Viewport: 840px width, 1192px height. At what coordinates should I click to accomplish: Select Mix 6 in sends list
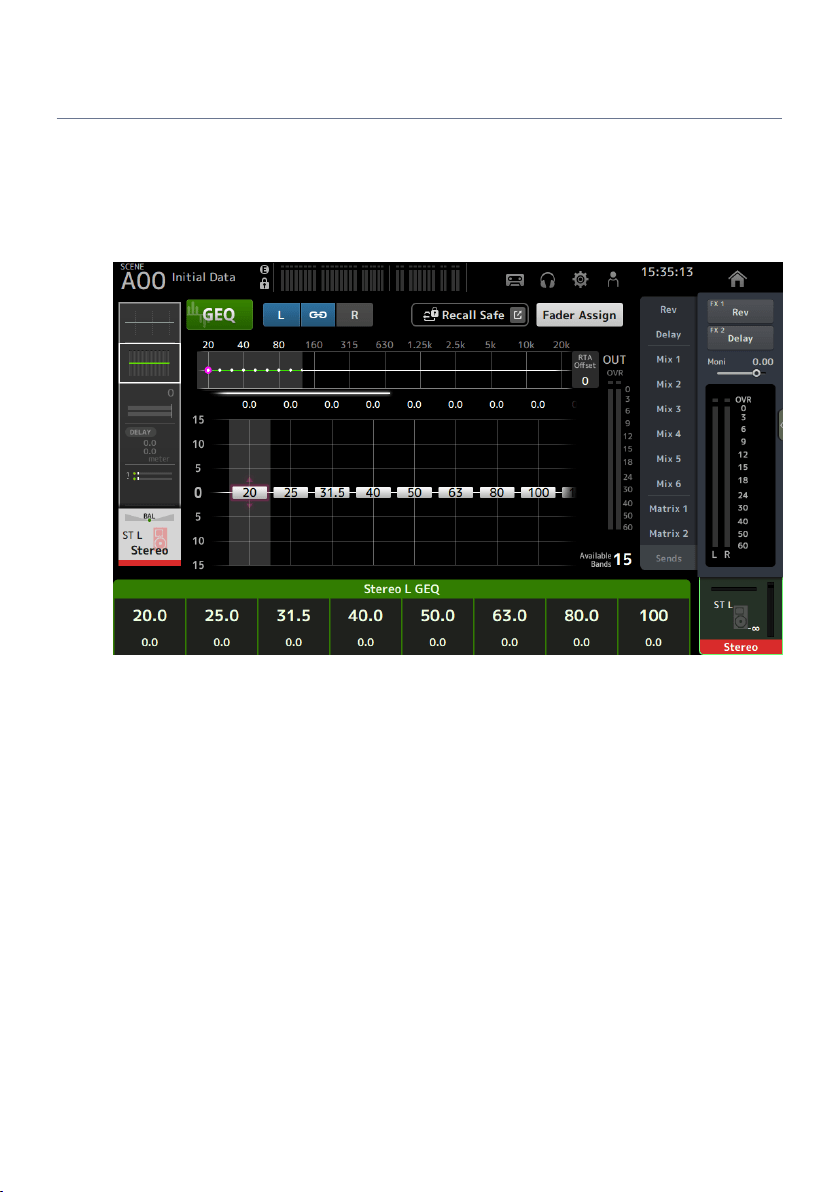click(x=668, y=483)
